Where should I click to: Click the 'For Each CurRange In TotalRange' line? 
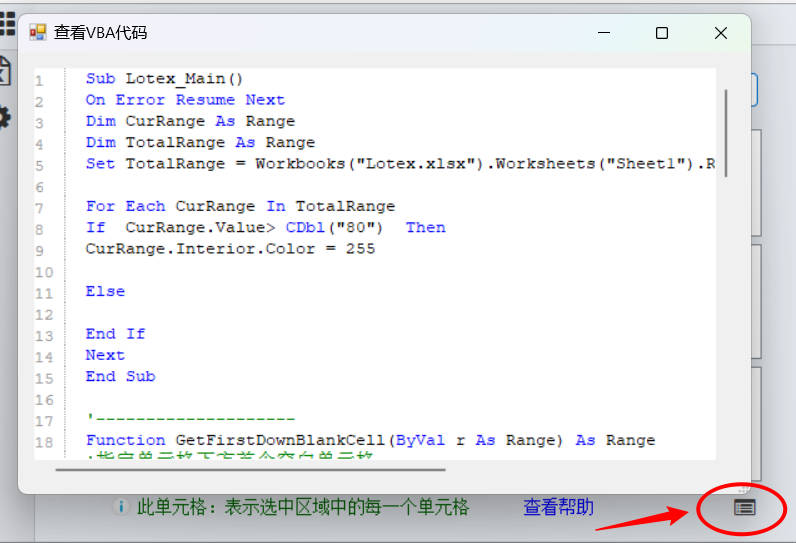click(240, 206)
